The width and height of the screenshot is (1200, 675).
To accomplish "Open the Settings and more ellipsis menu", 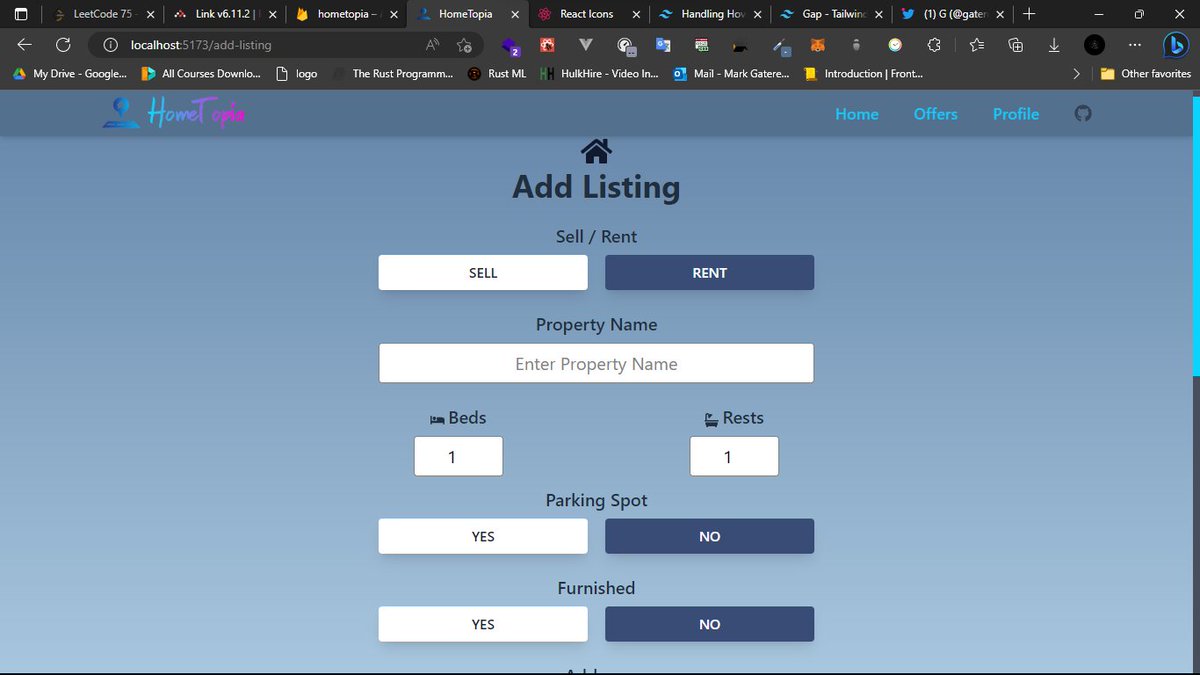I will pos(1134,45).
